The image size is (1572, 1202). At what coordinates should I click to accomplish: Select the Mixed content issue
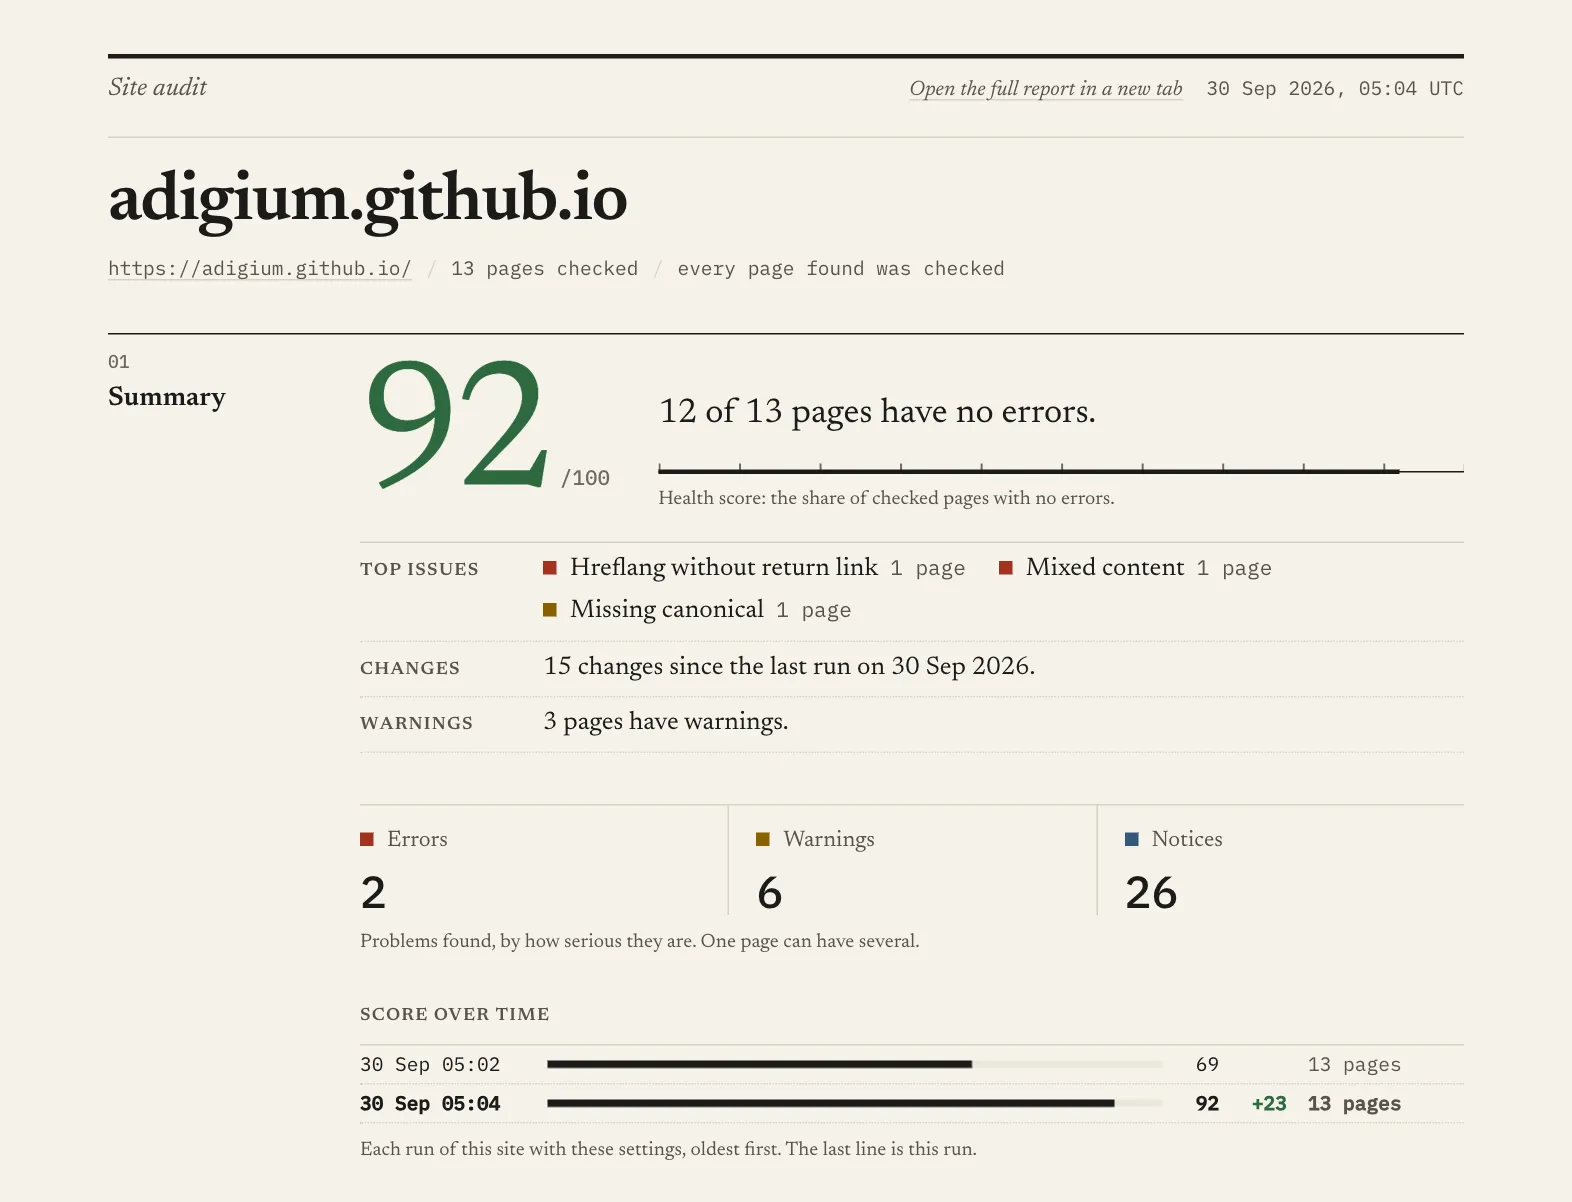coord(1105,568)
